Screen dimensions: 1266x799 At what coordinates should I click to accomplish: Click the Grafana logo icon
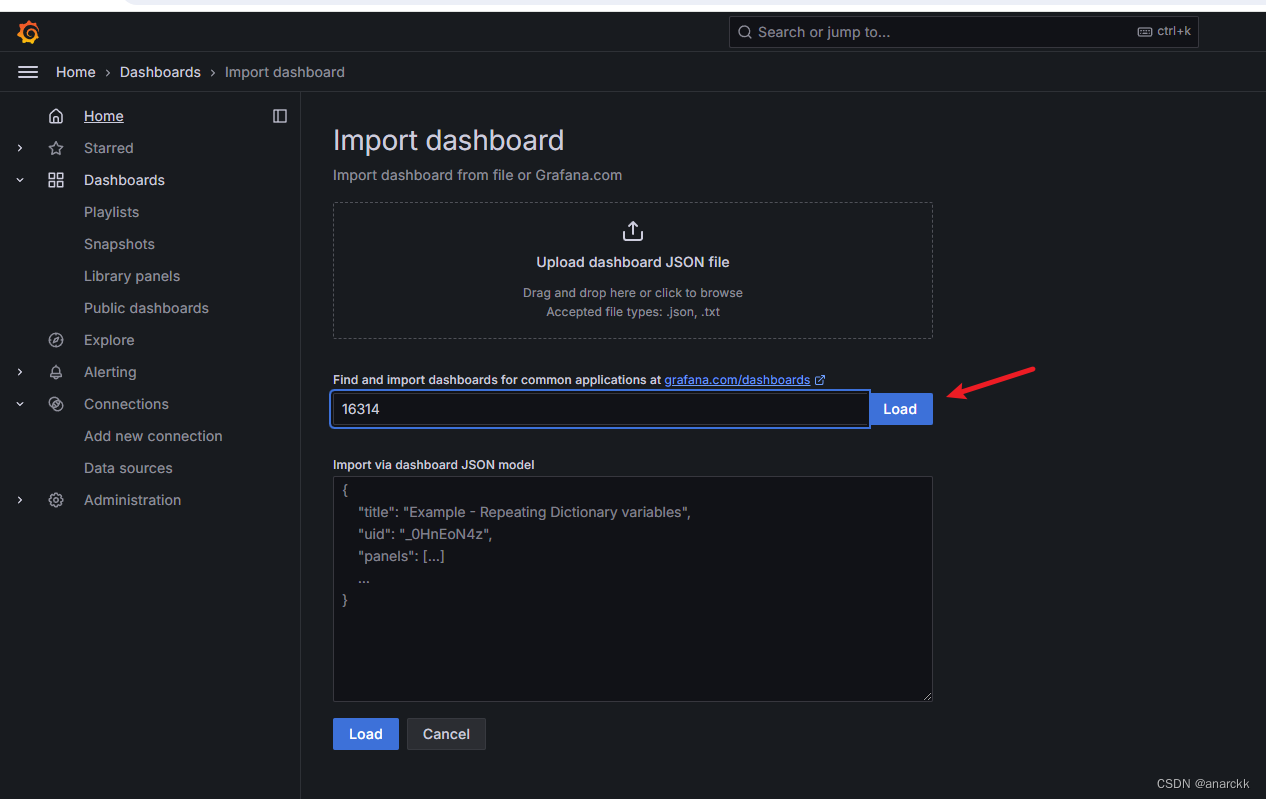point(28,32)
